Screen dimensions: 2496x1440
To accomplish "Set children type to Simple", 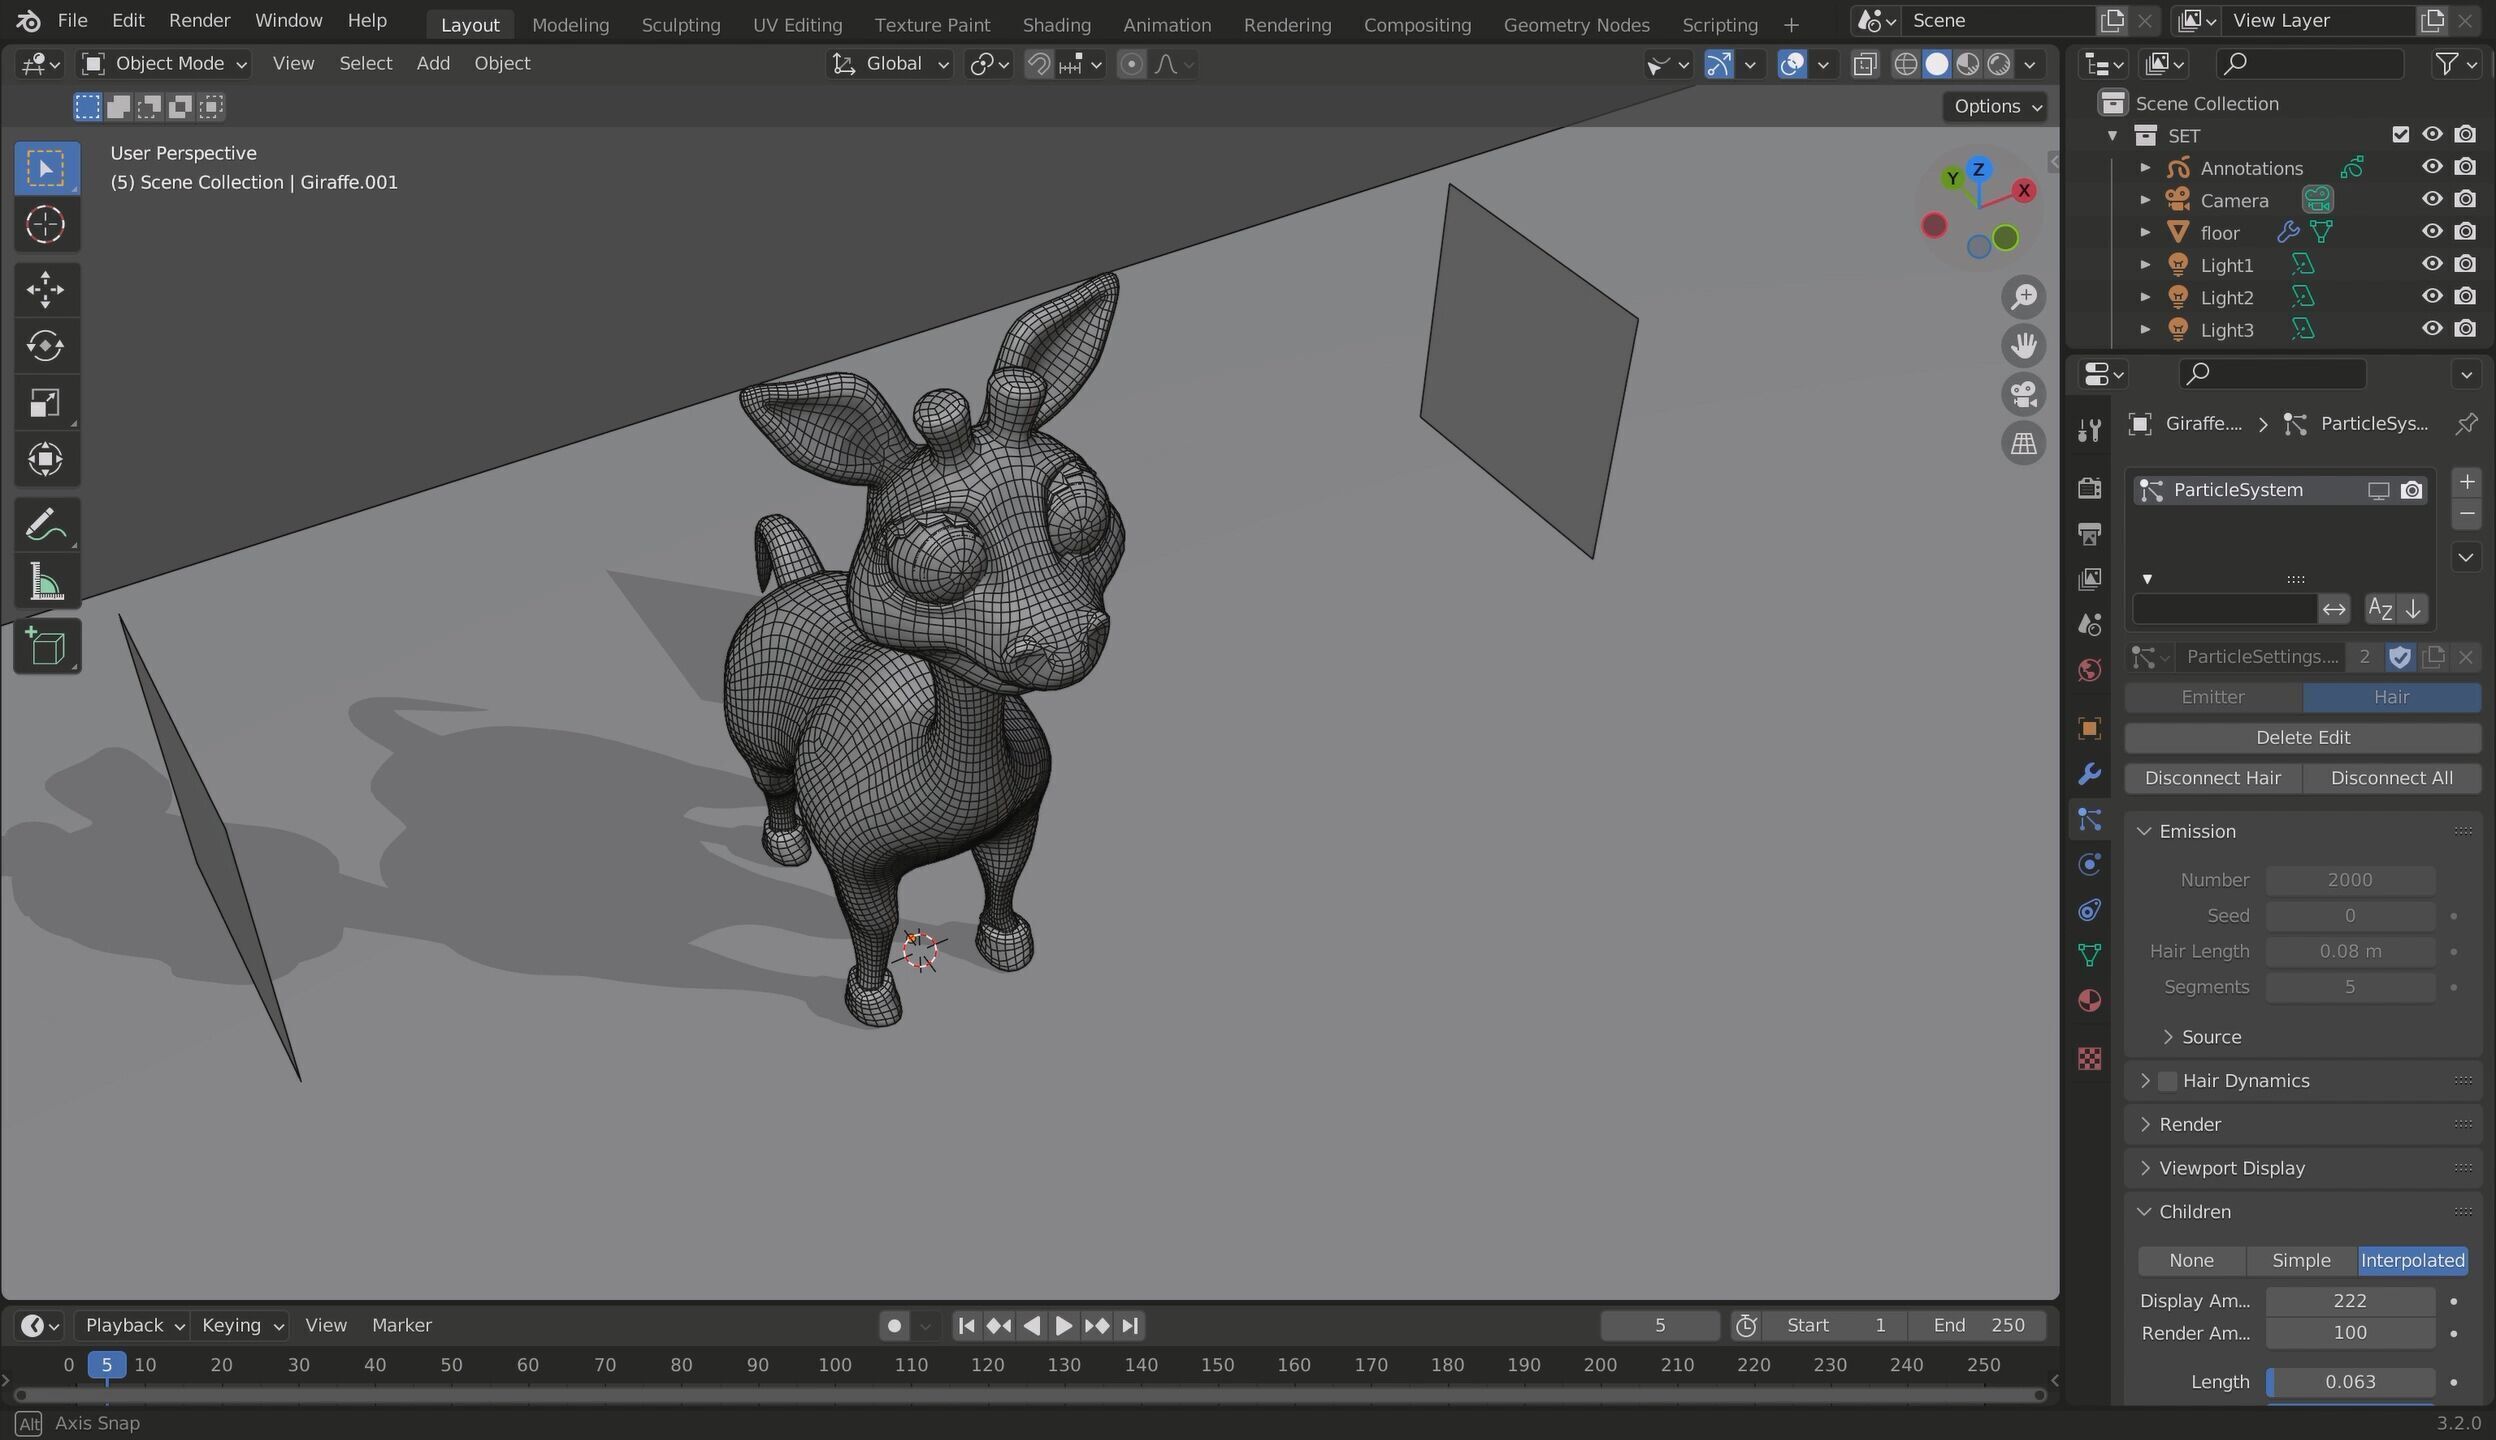I will click(x=2301, y=1261).
